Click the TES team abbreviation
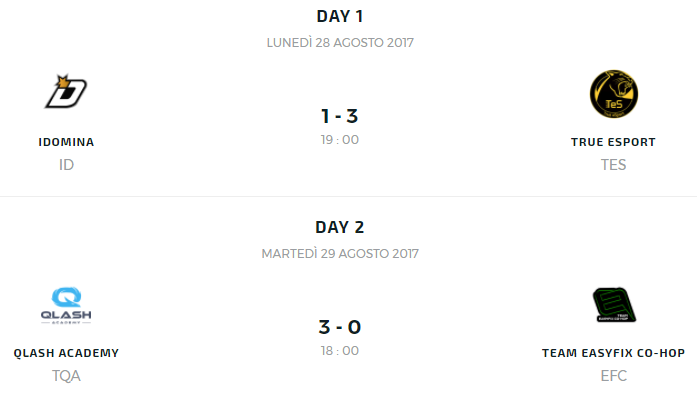 613,165
